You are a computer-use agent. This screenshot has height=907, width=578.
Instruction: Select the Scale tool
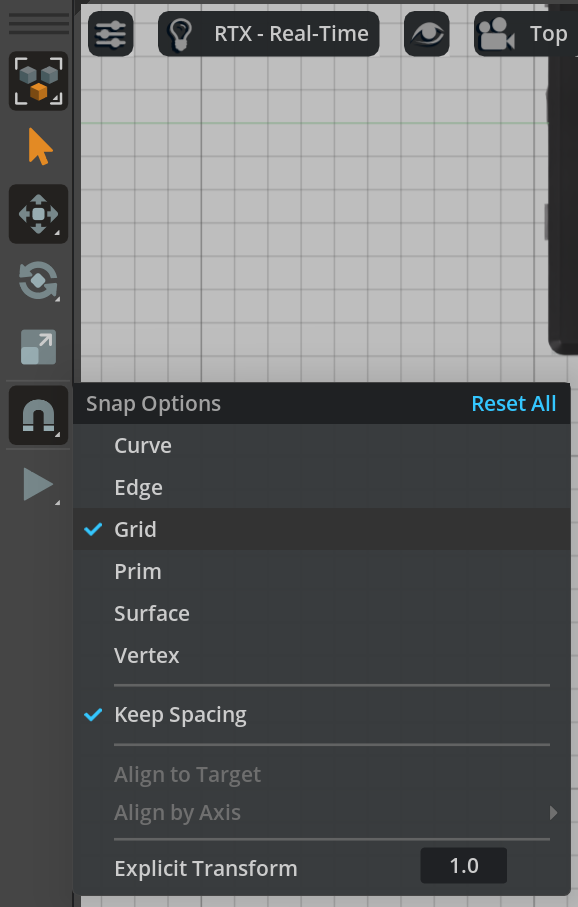(x=38, y=347)
